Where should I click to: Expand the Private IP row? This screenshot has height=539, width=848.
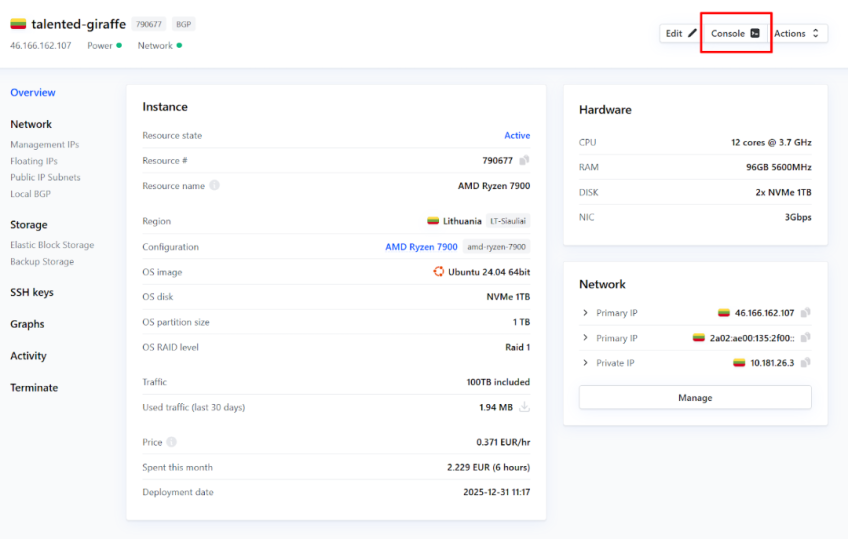(585, 363)
